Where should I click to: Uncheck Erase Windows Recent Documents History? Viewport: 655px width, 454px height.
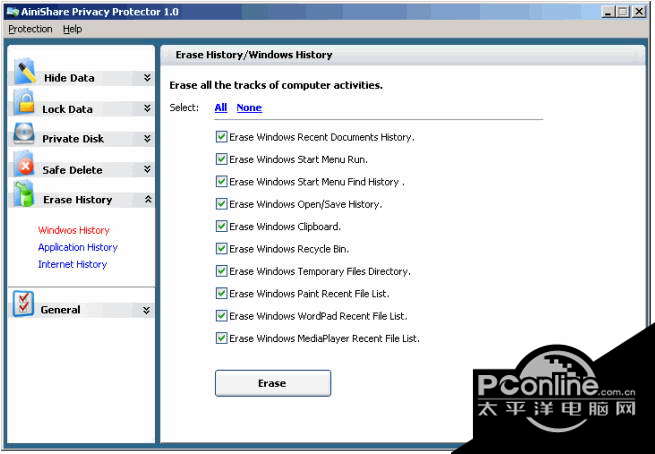tap(221, 137)
